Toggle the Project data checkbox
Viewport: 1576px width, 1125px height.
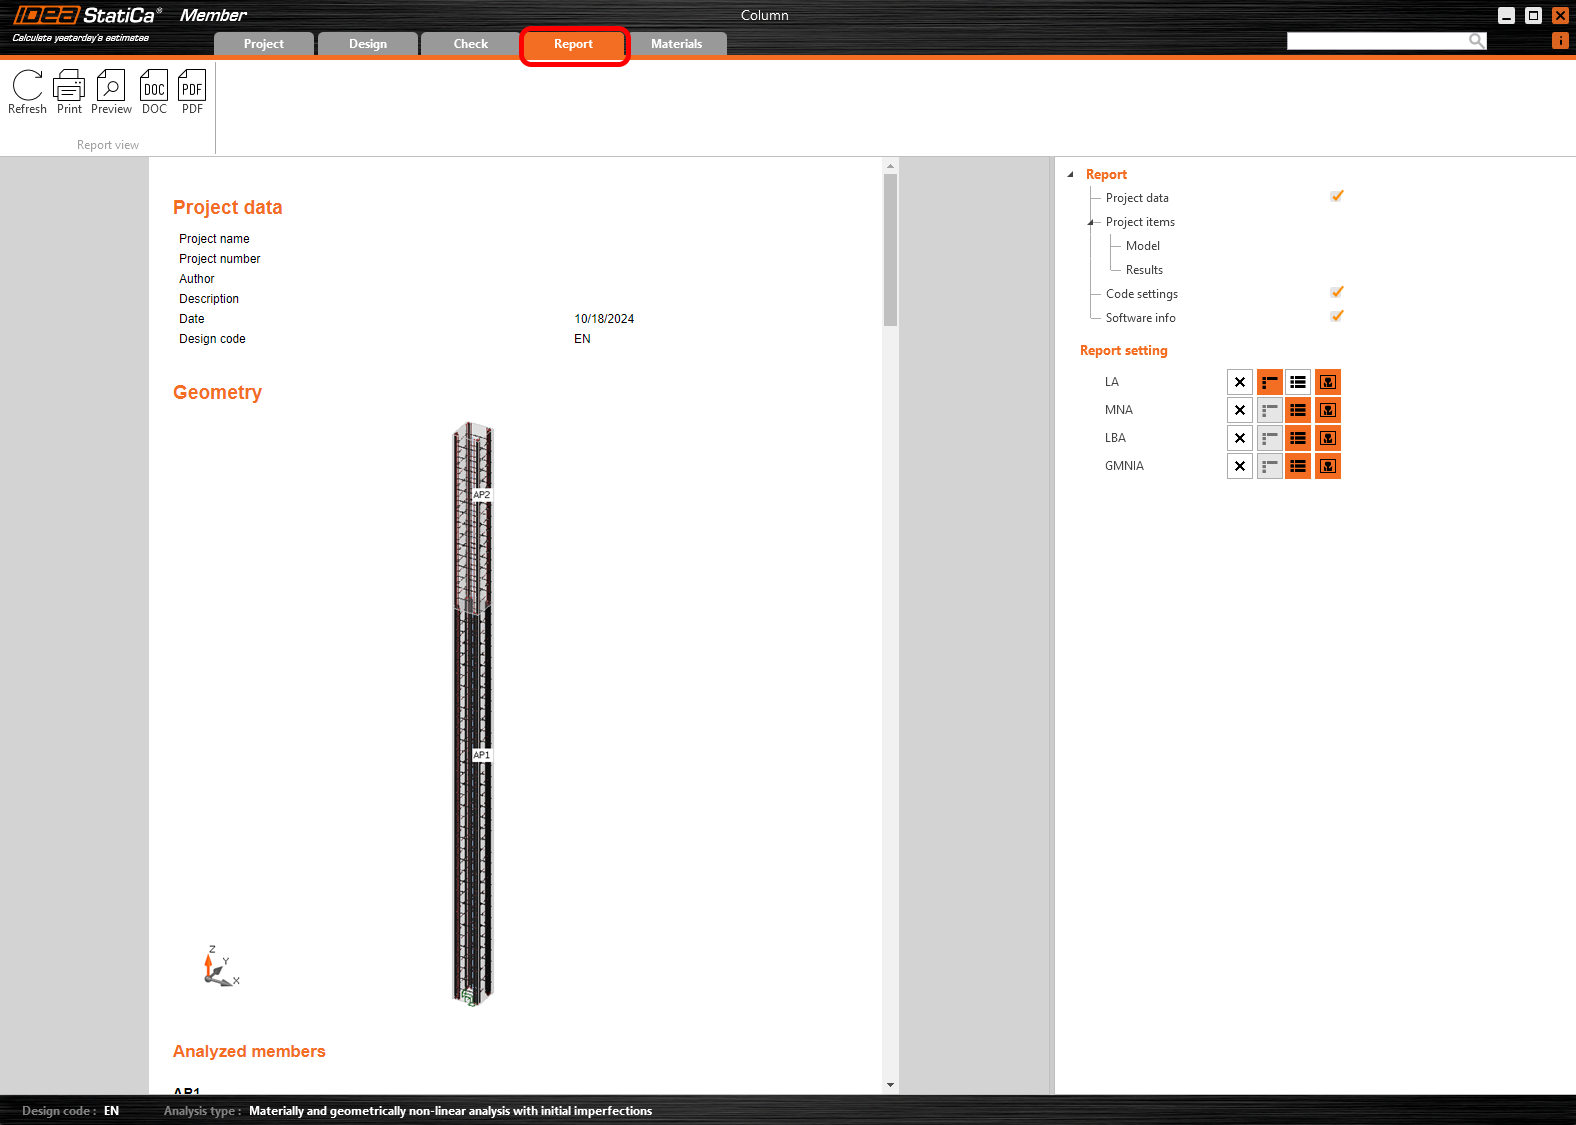1337,196
